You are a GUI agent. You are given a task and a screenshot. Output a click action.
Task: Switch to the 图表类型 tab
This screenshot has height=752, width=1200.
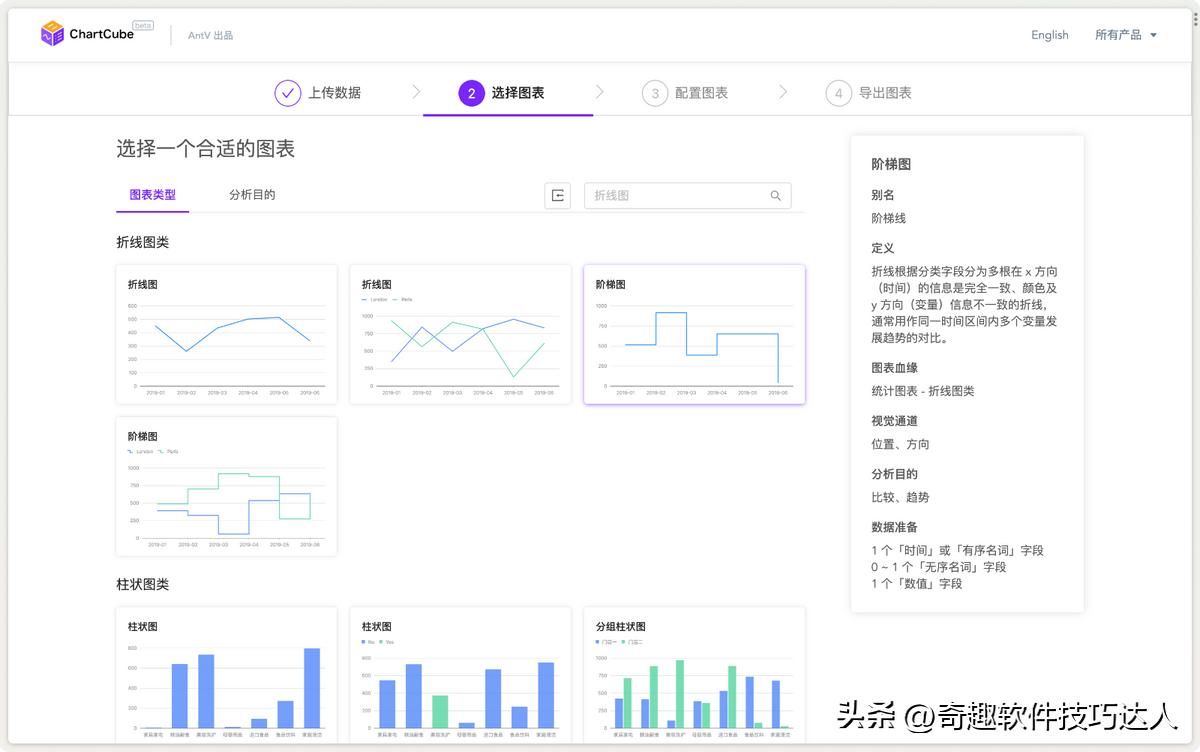152,195
